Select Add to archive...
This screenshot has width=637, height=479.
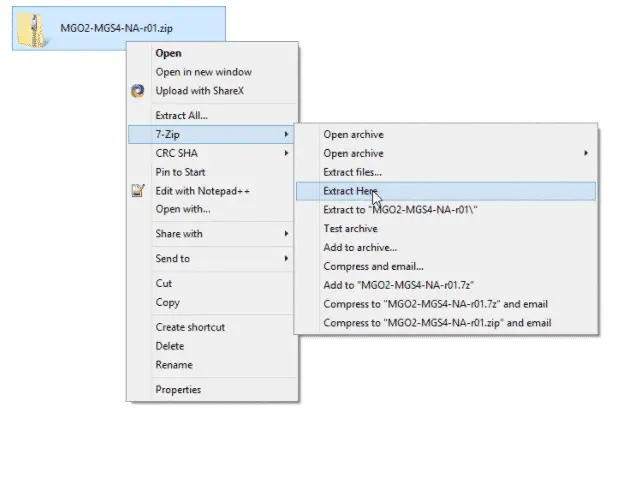click(446, 247)
